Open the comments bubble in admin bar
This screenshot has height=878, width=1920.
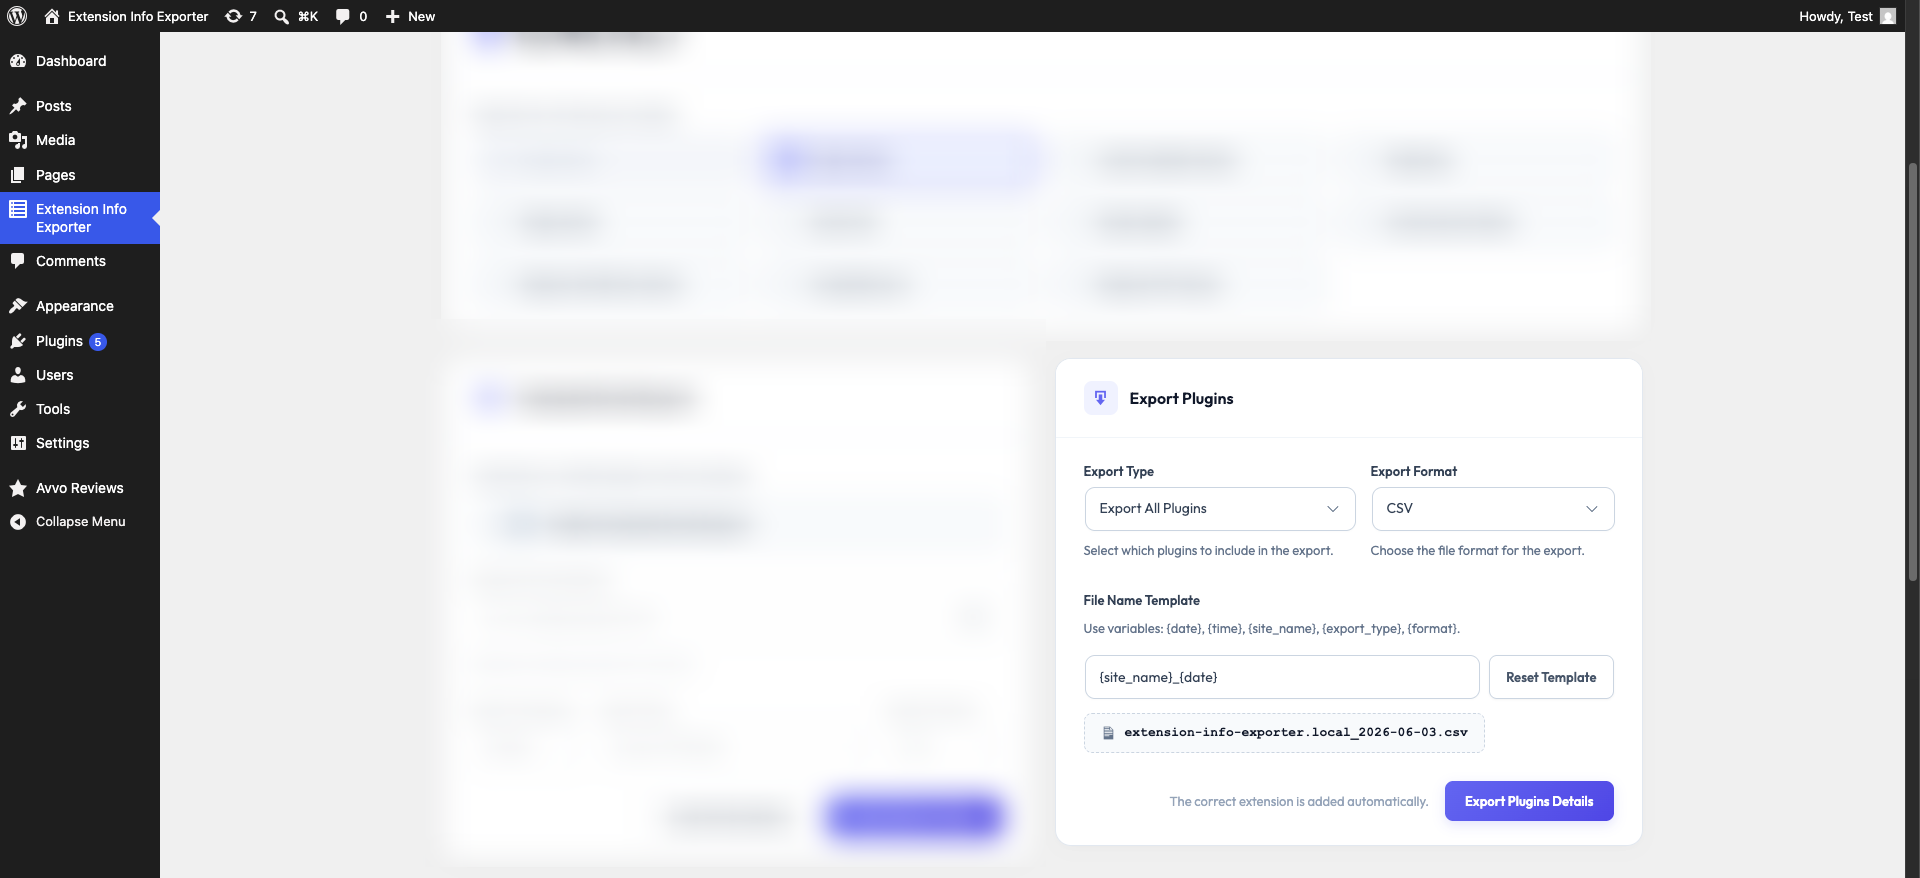[x=343, y=16]
